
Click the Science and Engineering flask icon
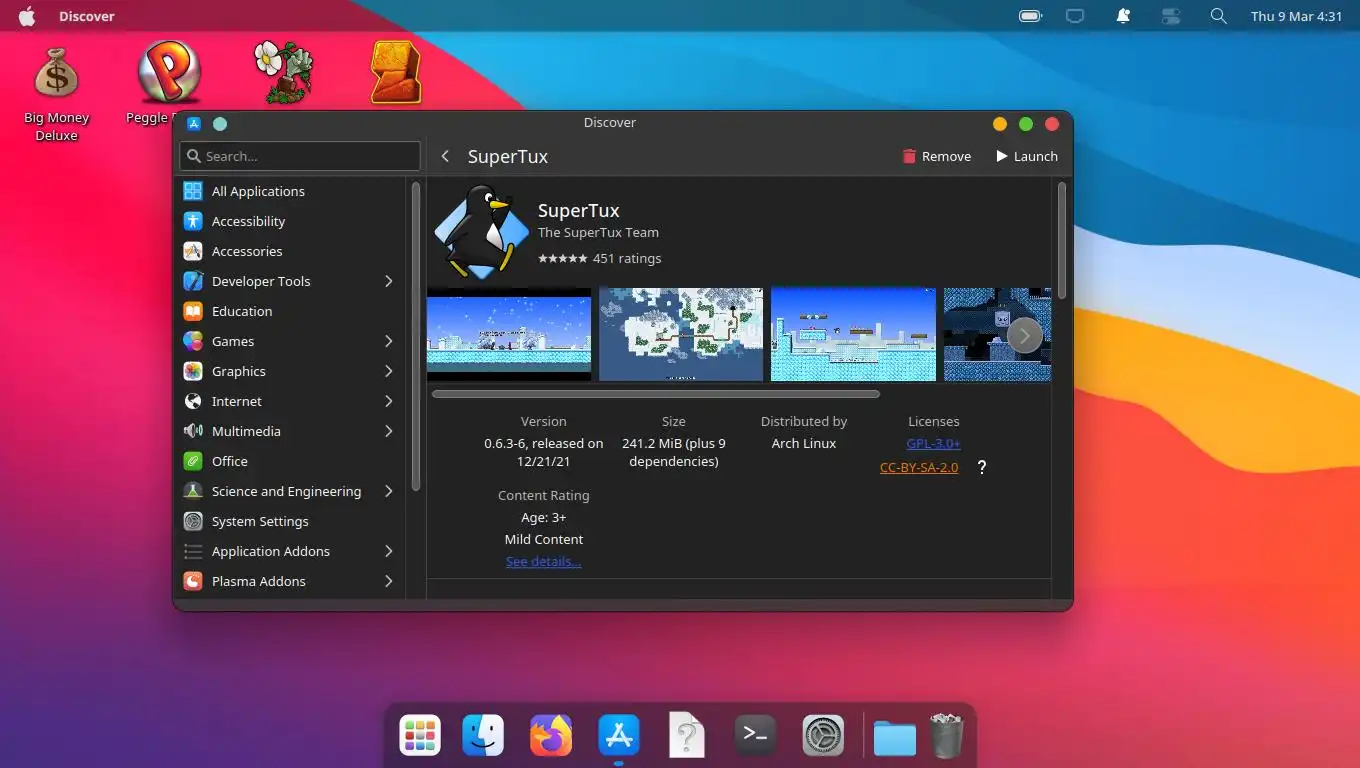point(193,491)
